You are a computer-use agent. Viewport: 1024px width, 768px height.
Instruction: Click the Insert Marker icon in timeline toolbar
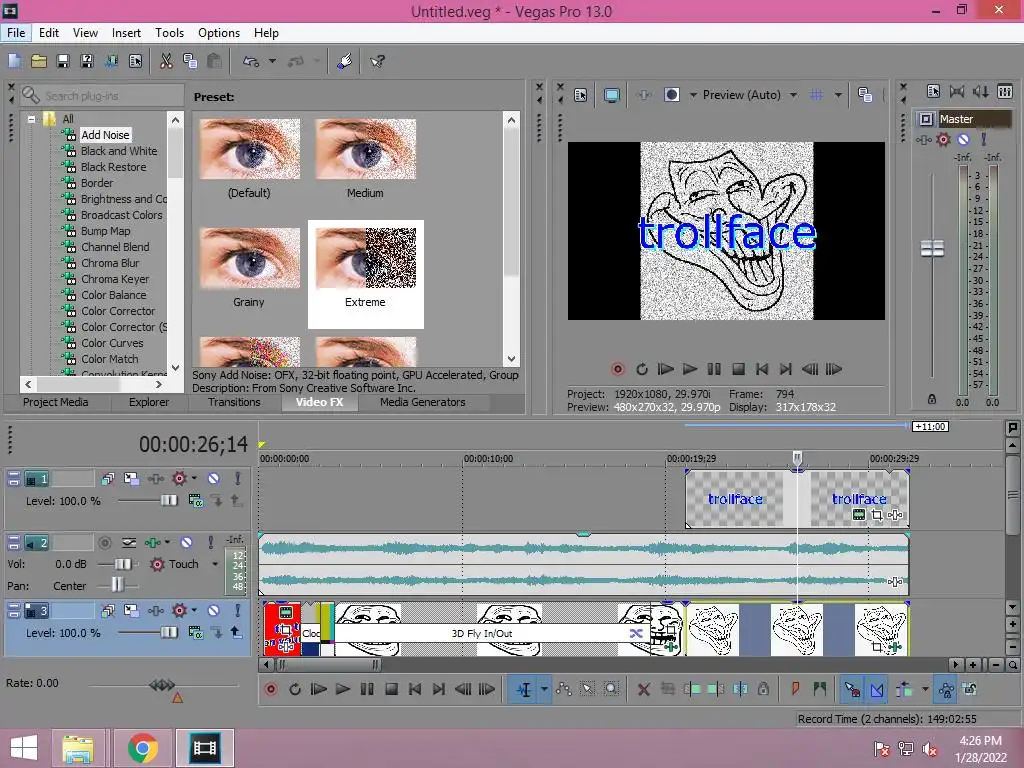pyautogui.click(x=795, y=689)
